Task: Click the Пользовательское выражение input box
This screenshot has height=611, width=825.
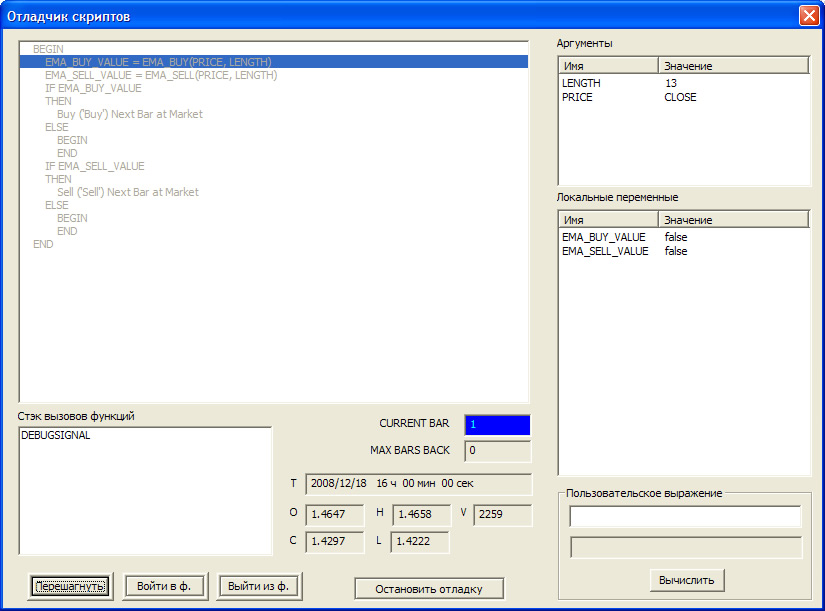Action: tap(685, 516)
